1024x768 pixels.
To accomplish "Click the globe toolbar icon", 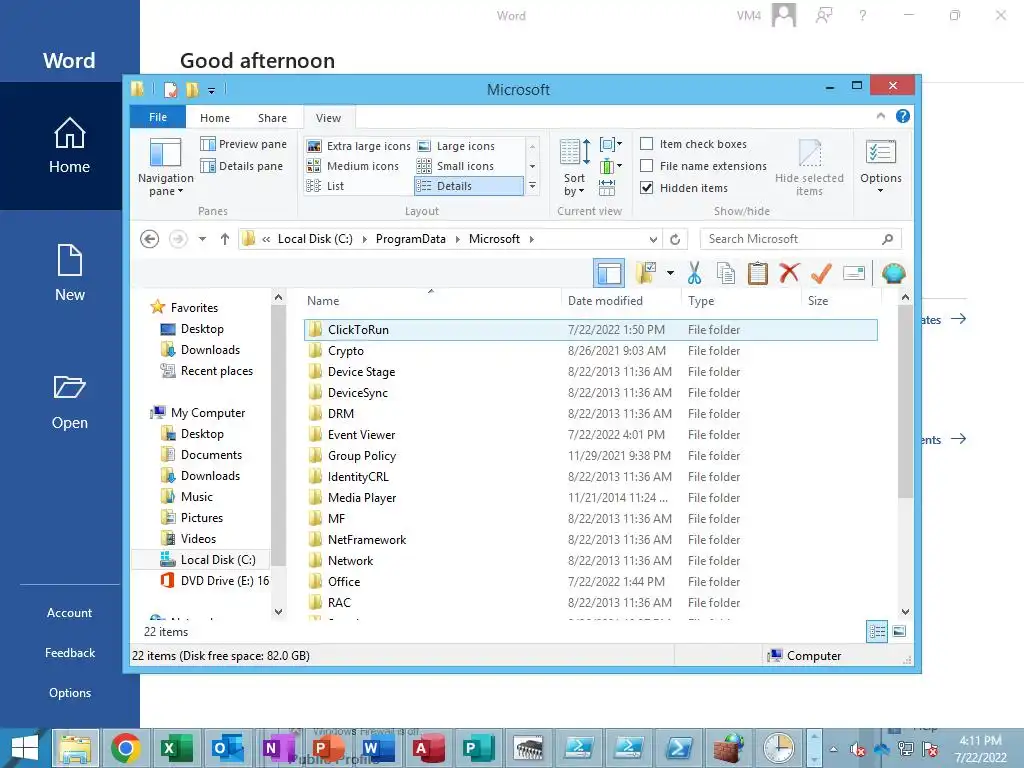I will coord(893,273).
